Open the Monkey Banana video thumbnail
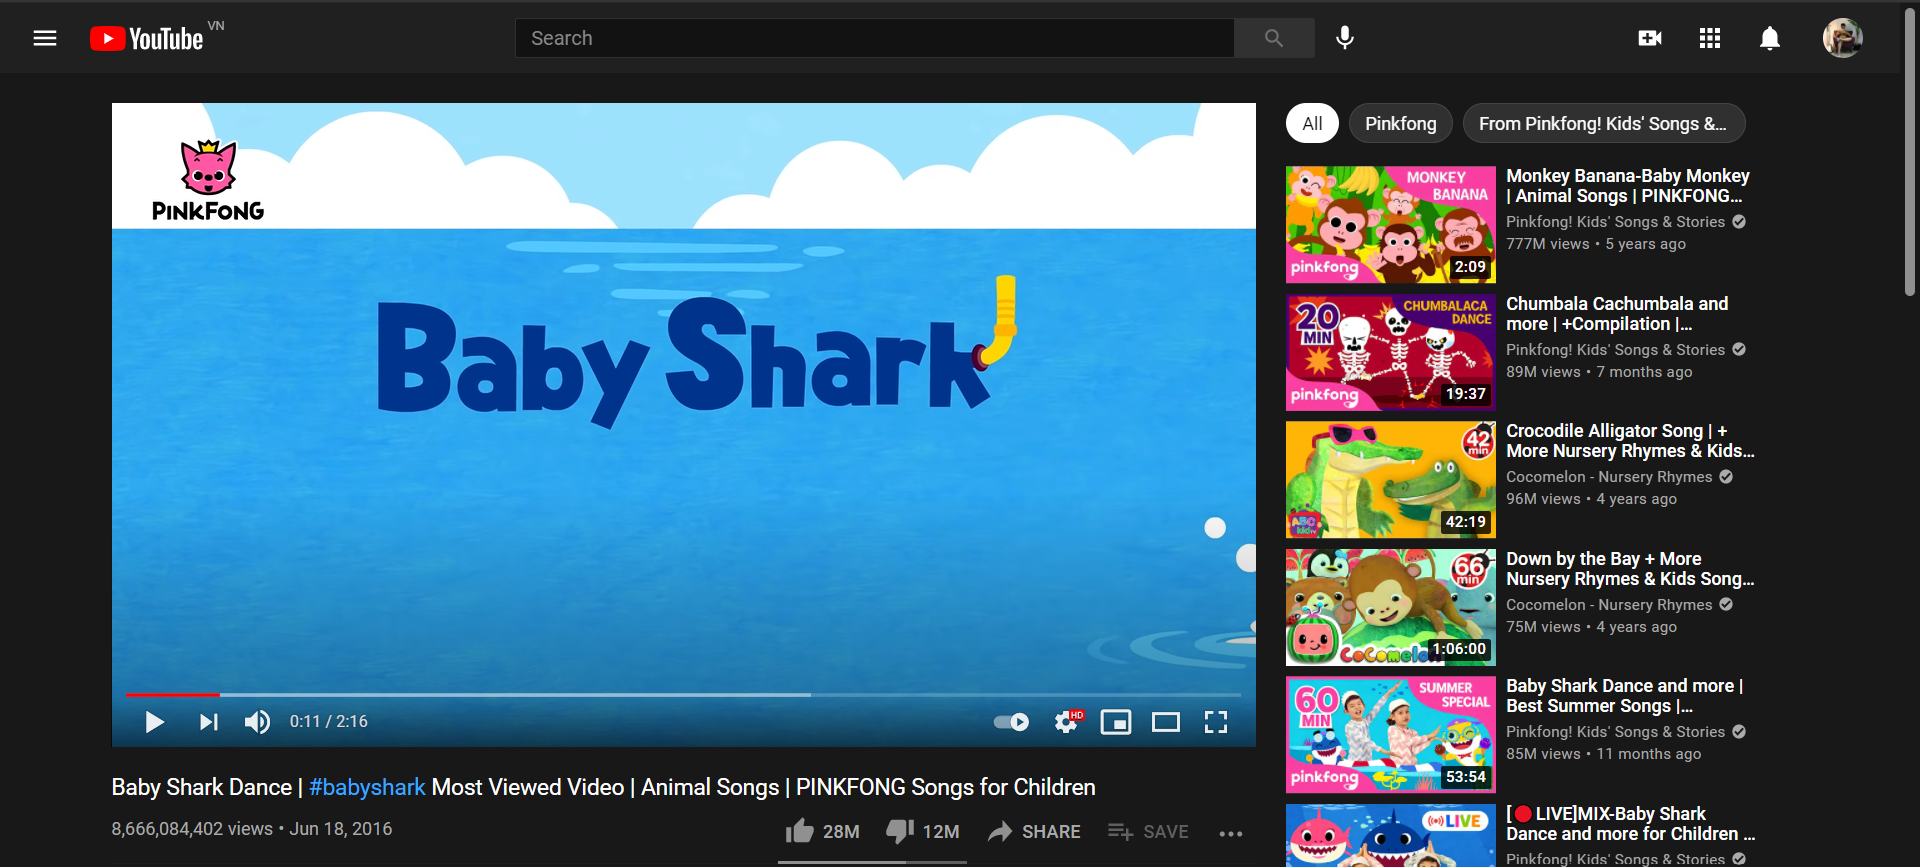This screenshot has width=1920, height=867. coord(1390,225)
